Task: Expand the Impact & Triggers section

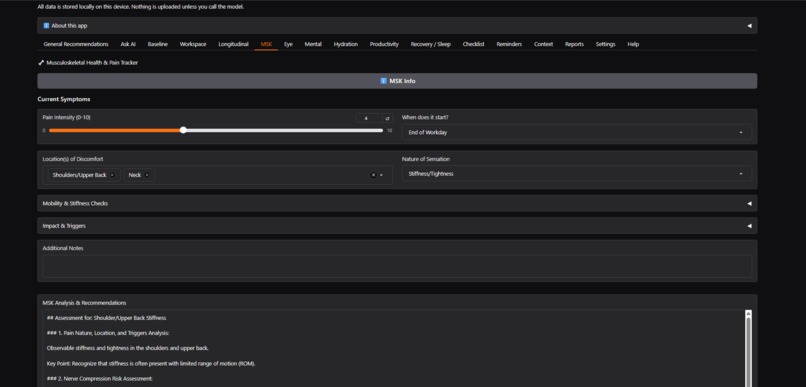Action: coord(397,226)
